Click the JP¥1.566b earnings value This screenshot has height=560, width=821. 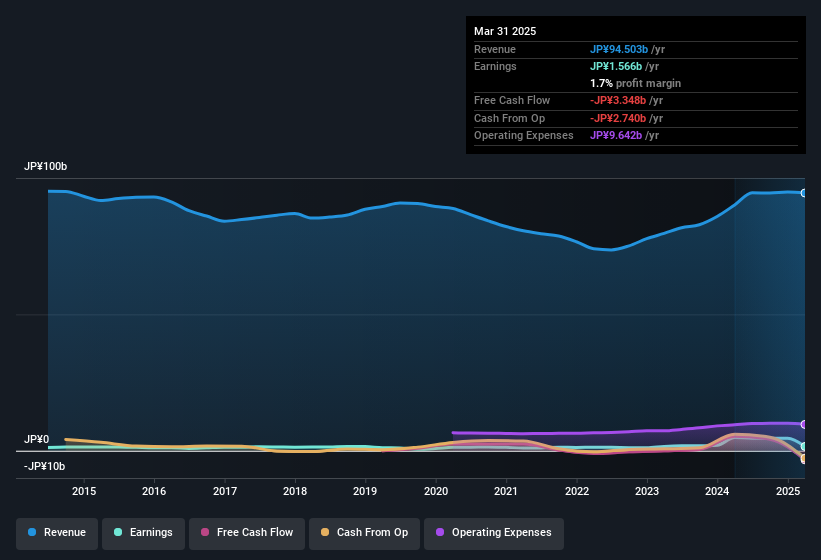click(x=616, y=66)
